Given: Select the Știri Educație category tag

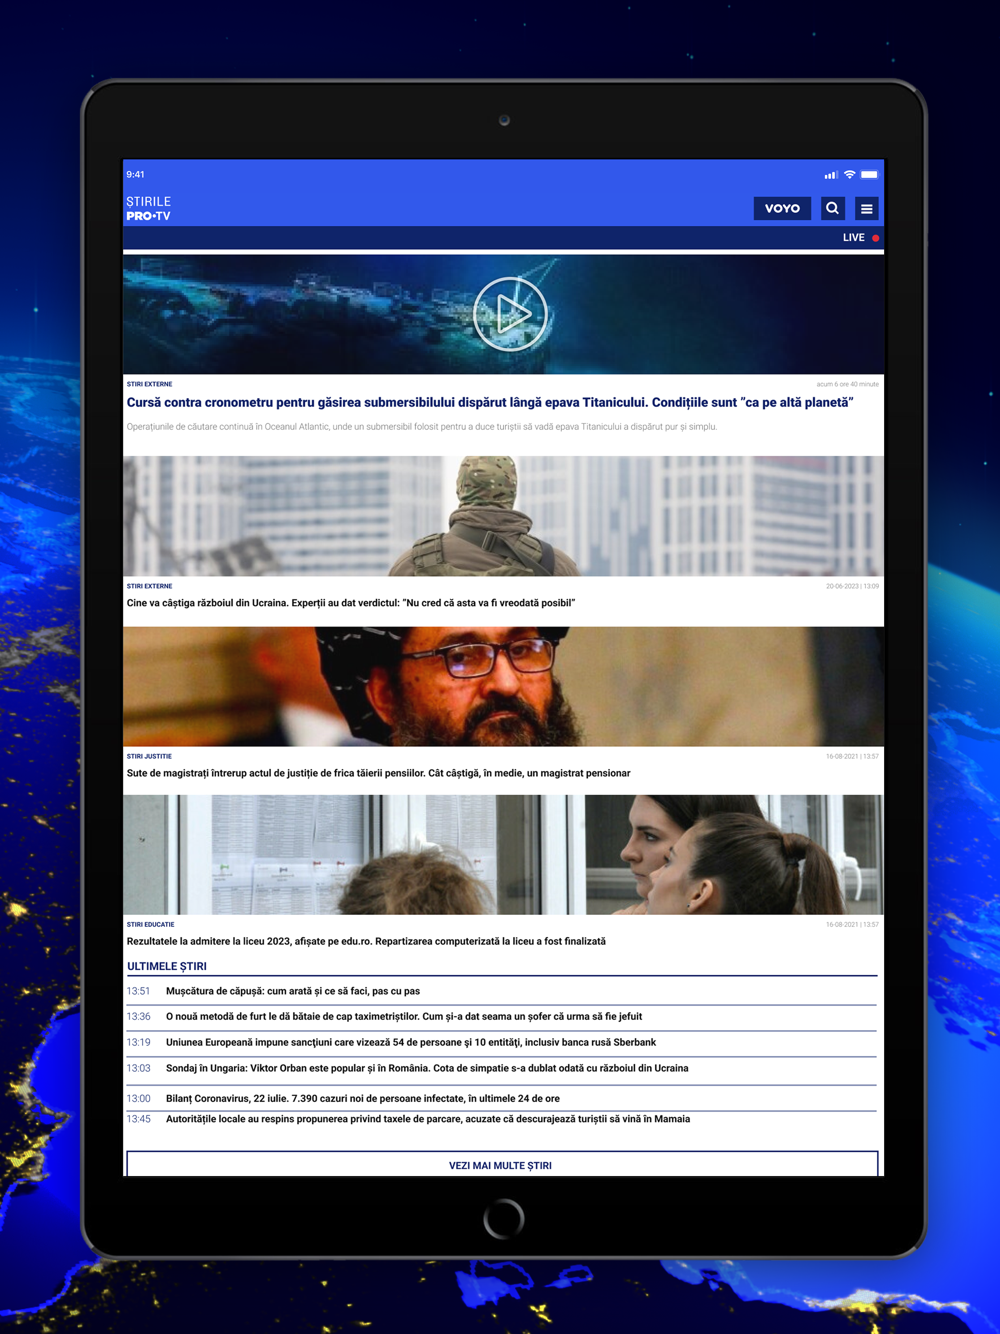Looking at the screenshot, I should 150,924.
